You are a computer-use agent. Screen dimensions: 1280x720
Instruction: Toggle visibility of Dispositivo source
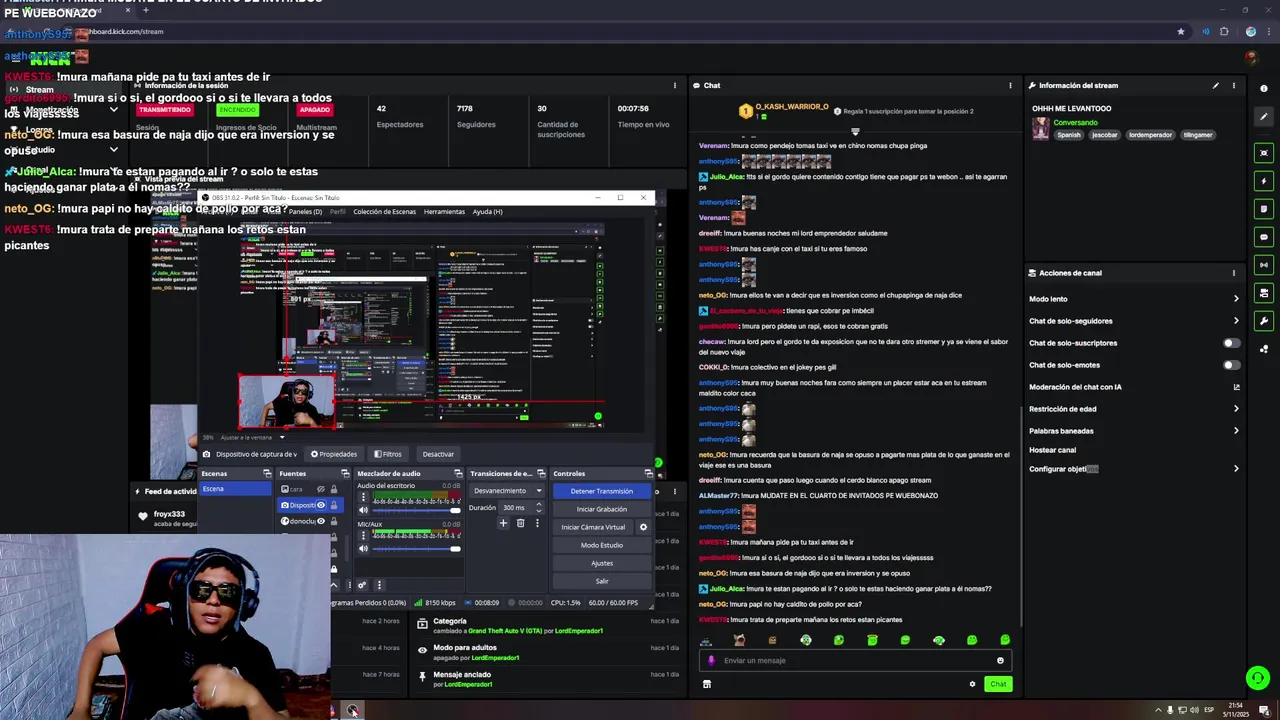coord(321,505)
